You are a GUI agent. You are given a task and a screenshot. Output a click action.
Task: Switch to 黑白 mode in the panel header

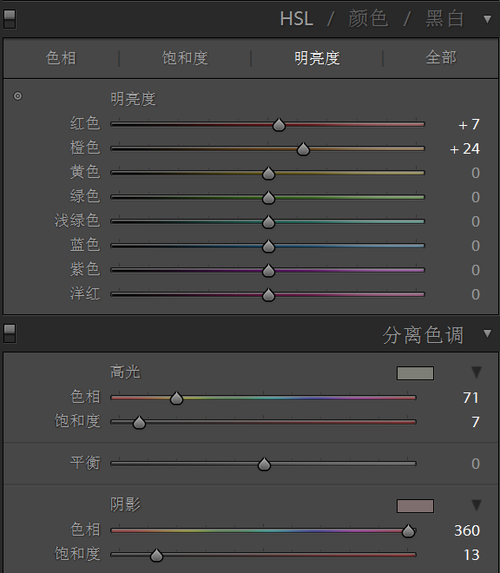click(x=445, y=19)
